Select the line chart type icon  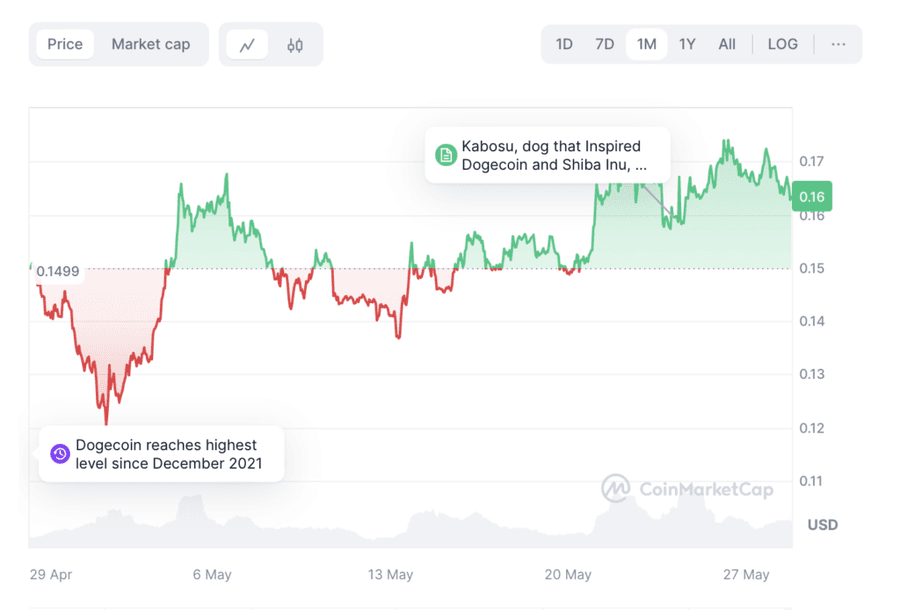click(x=248, y=44)
